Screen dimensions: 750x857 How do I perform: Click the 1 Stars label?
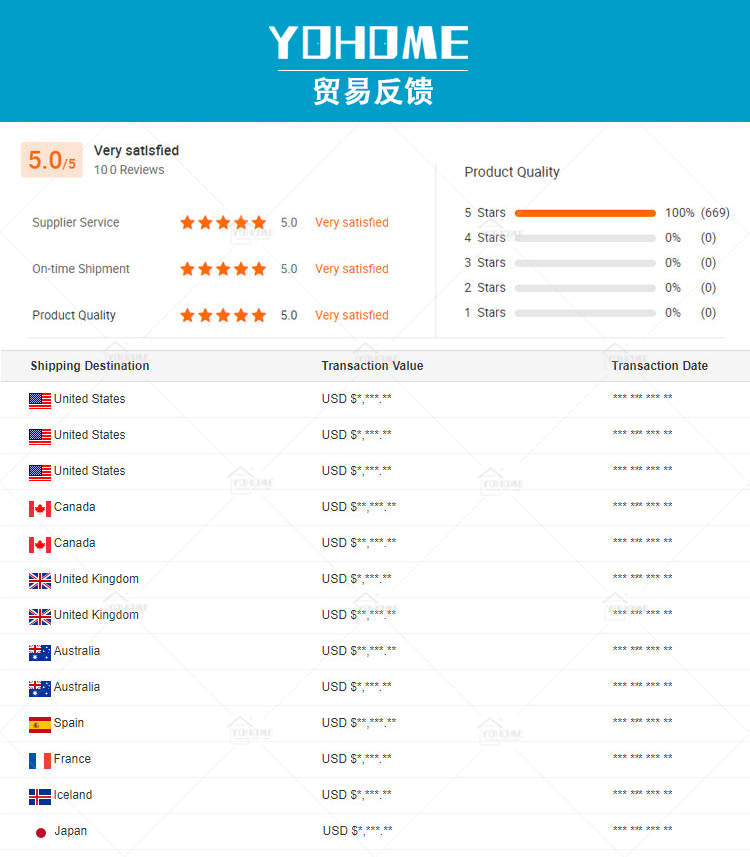click(x=485, y=313)
